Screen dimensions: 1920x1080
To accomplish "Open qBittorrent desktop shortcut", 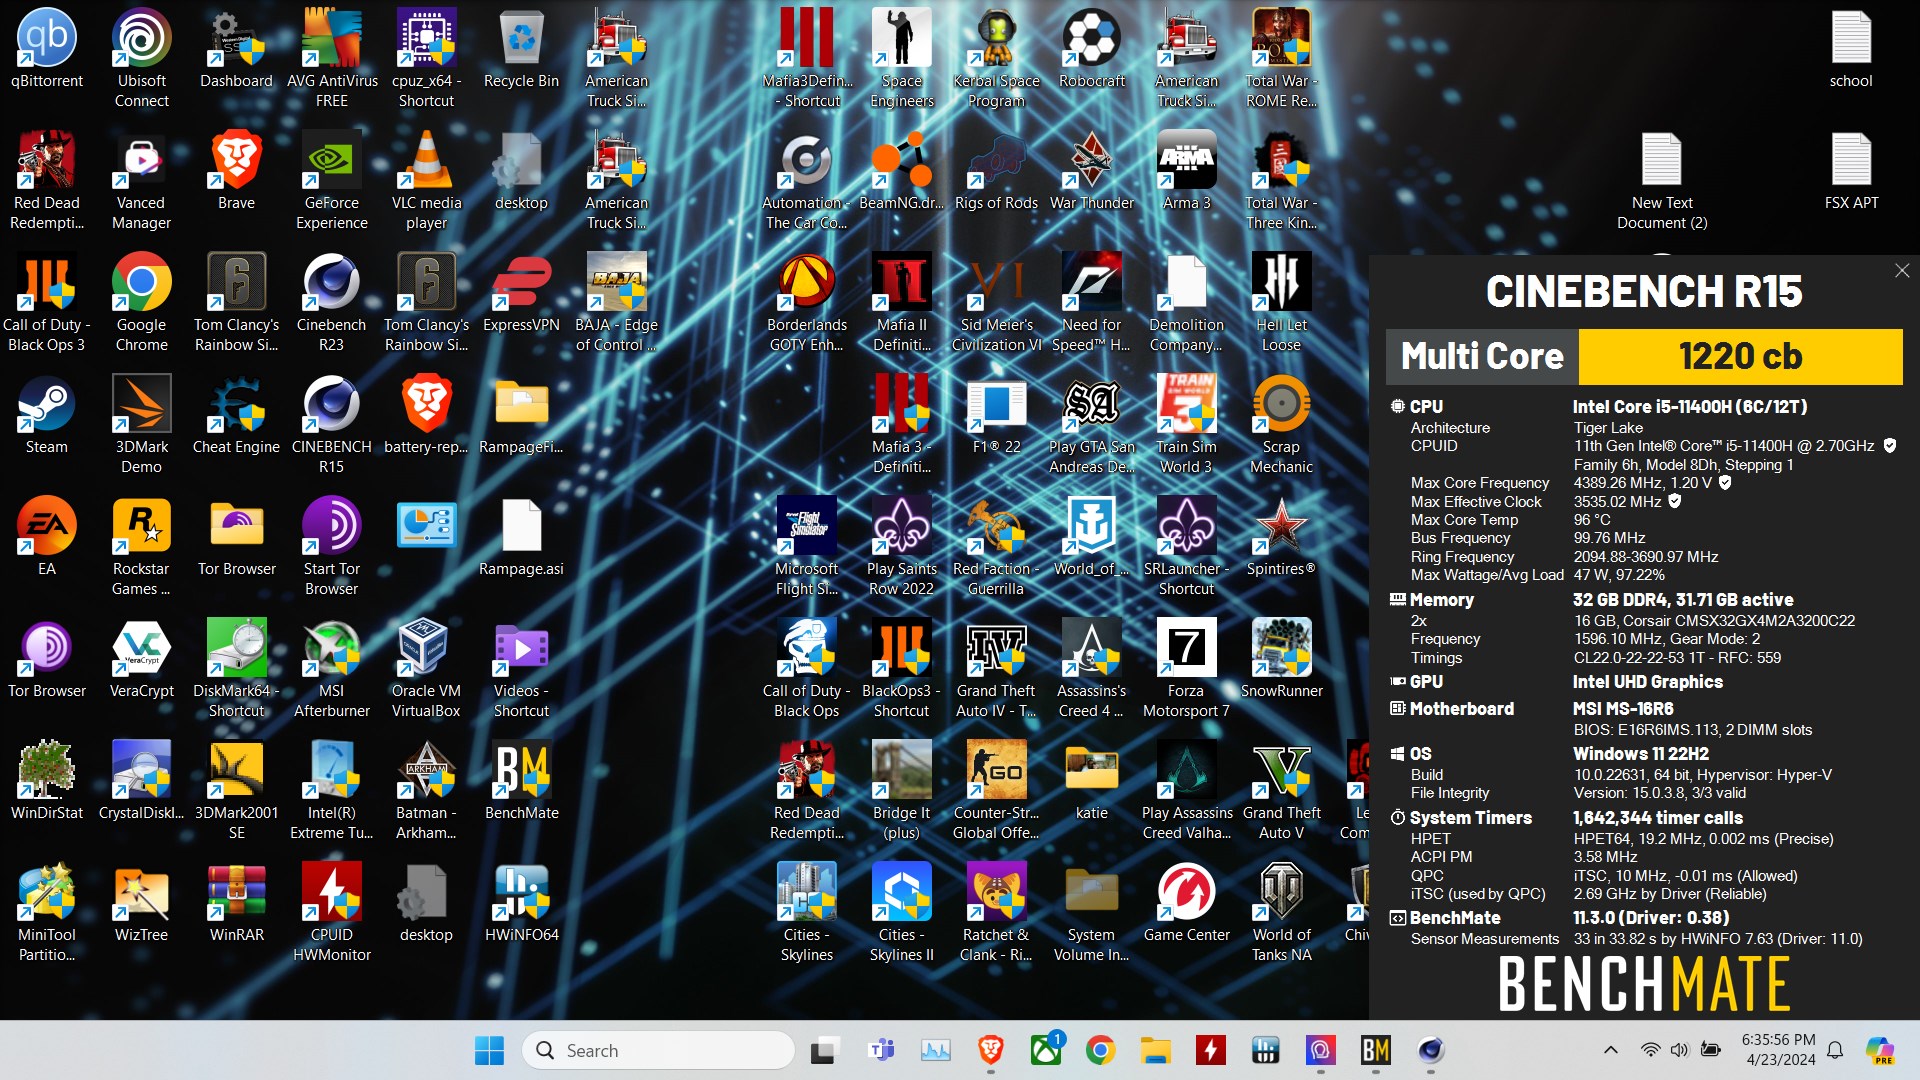I will coord(46,50).
